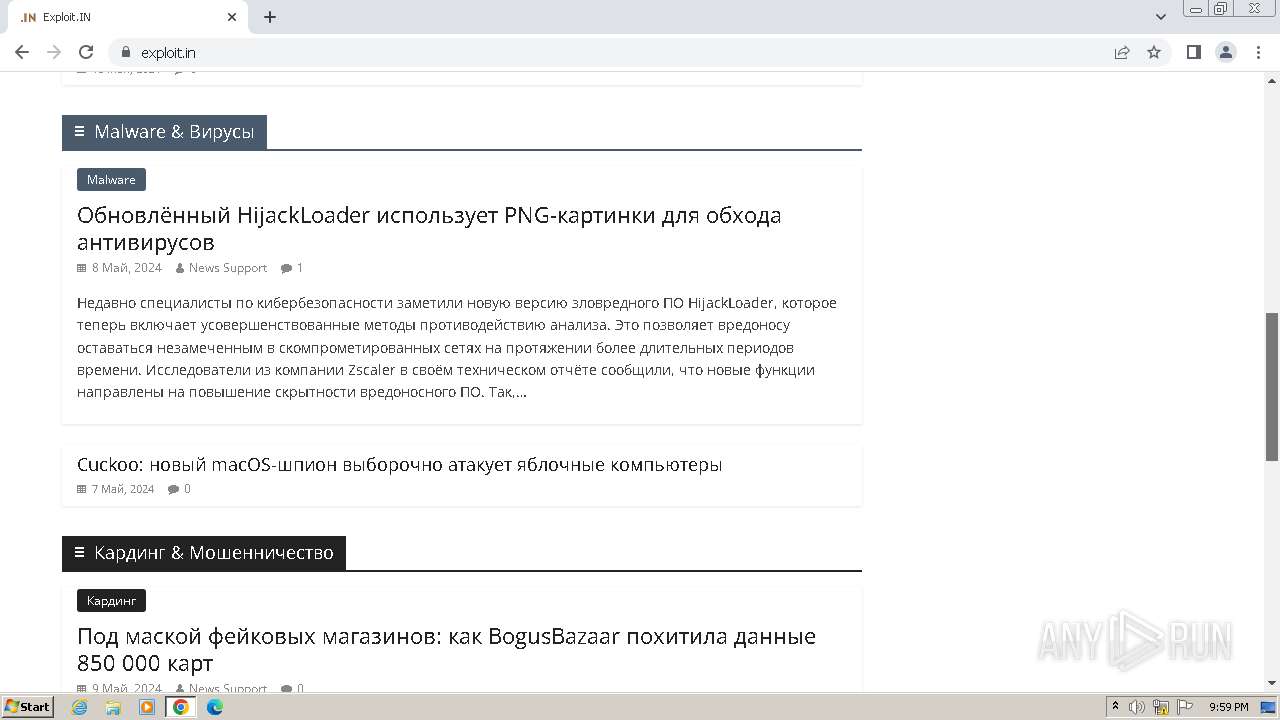Share this page using the share icon

click(1122, 52)
